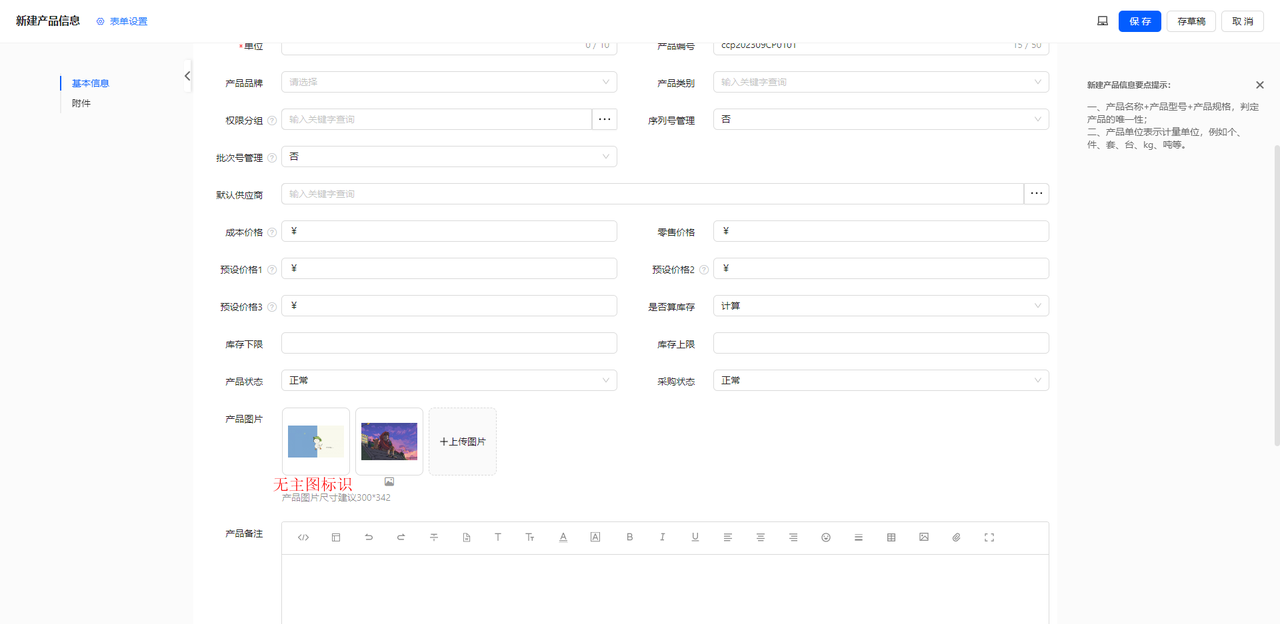Click the 存草稿 button
1280x624 pixels.
pos(1191,21)
